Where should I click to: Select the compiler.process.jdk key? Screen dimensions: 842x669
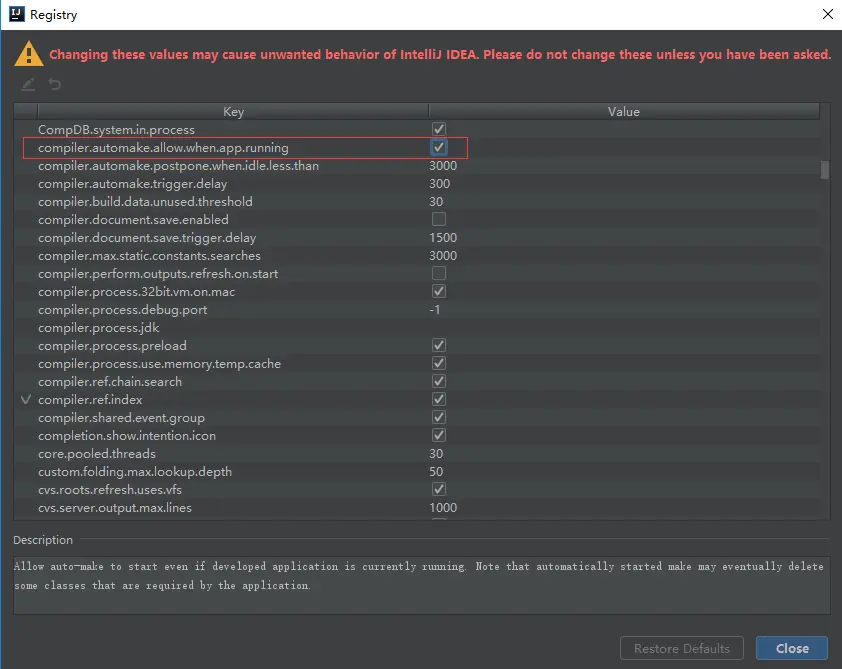(98, 328)
